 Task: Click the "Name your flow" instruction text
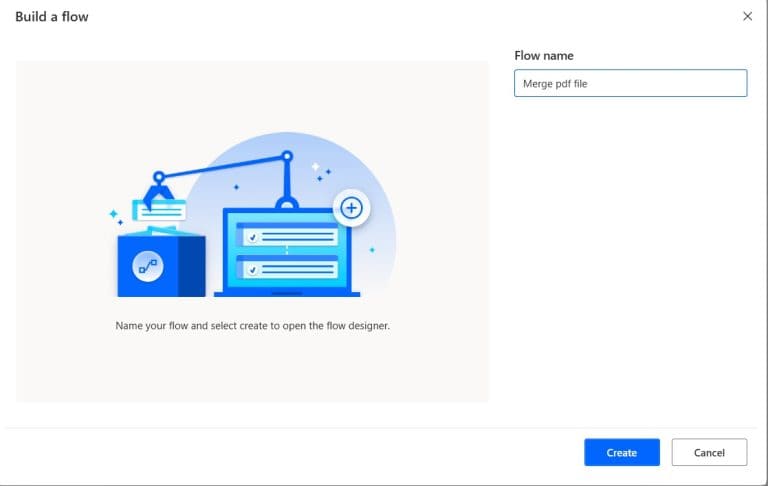(x=253, y=326)
